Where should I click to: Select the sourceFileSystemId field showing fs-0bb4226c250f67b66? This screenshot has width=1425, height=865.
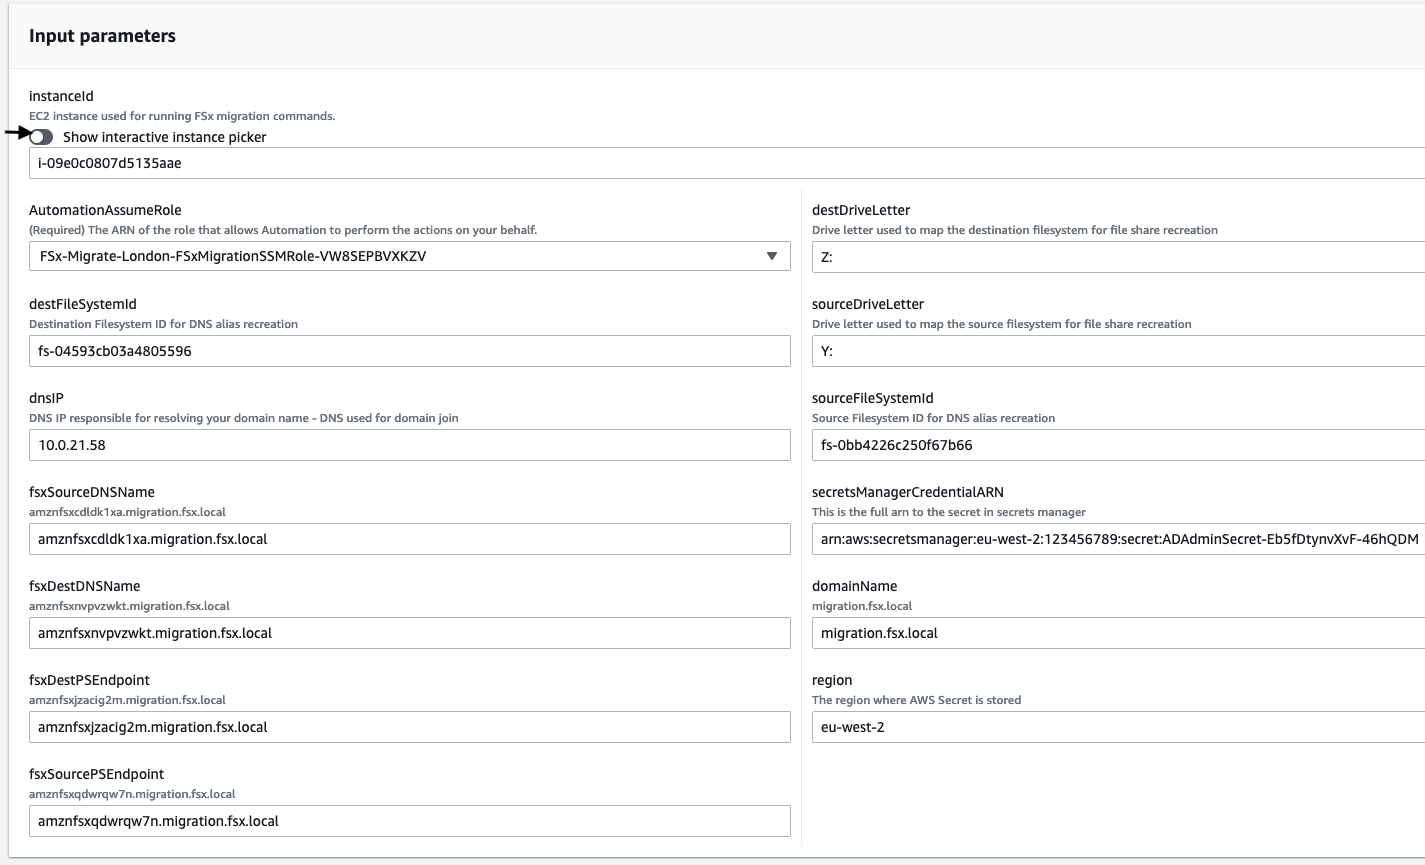1100,445
